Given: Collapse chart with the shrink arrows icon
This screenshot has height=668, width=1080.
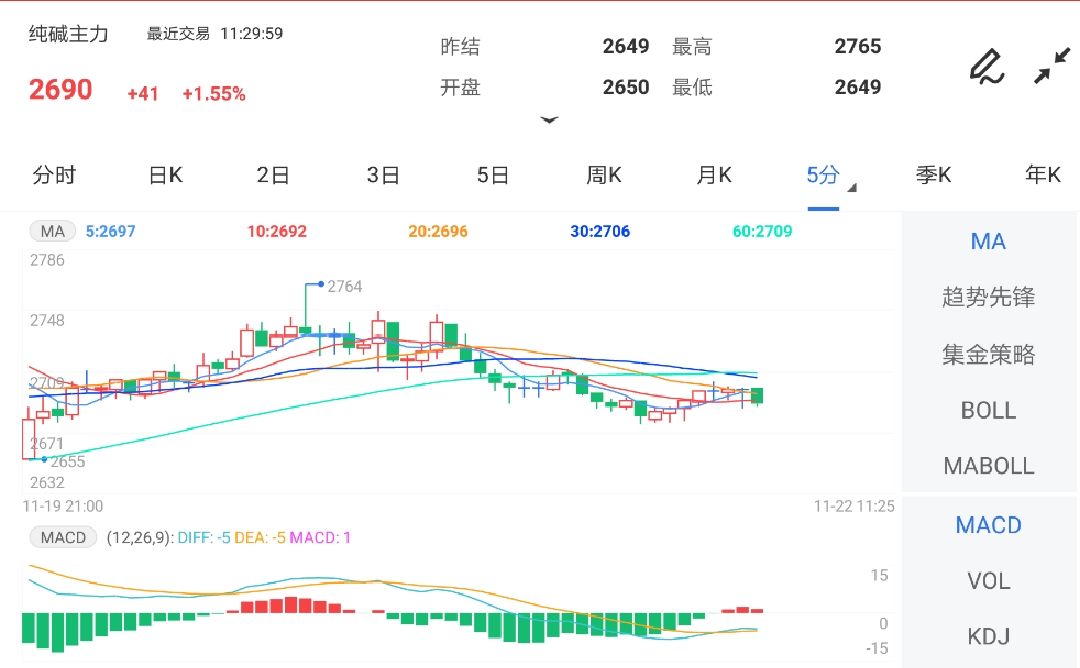Looking at the screenshot, I should [x=1052, y=65].
